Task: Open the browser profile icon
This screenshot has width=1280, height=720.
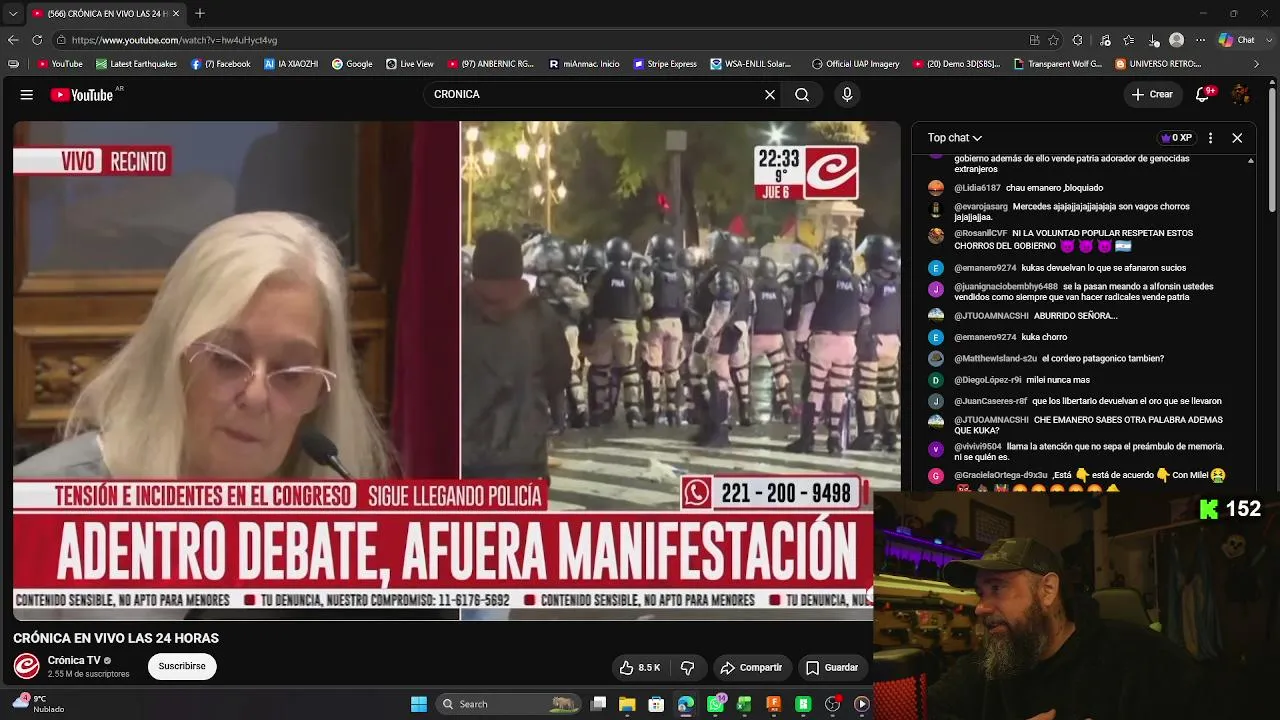Action: tap(1177, 40)
